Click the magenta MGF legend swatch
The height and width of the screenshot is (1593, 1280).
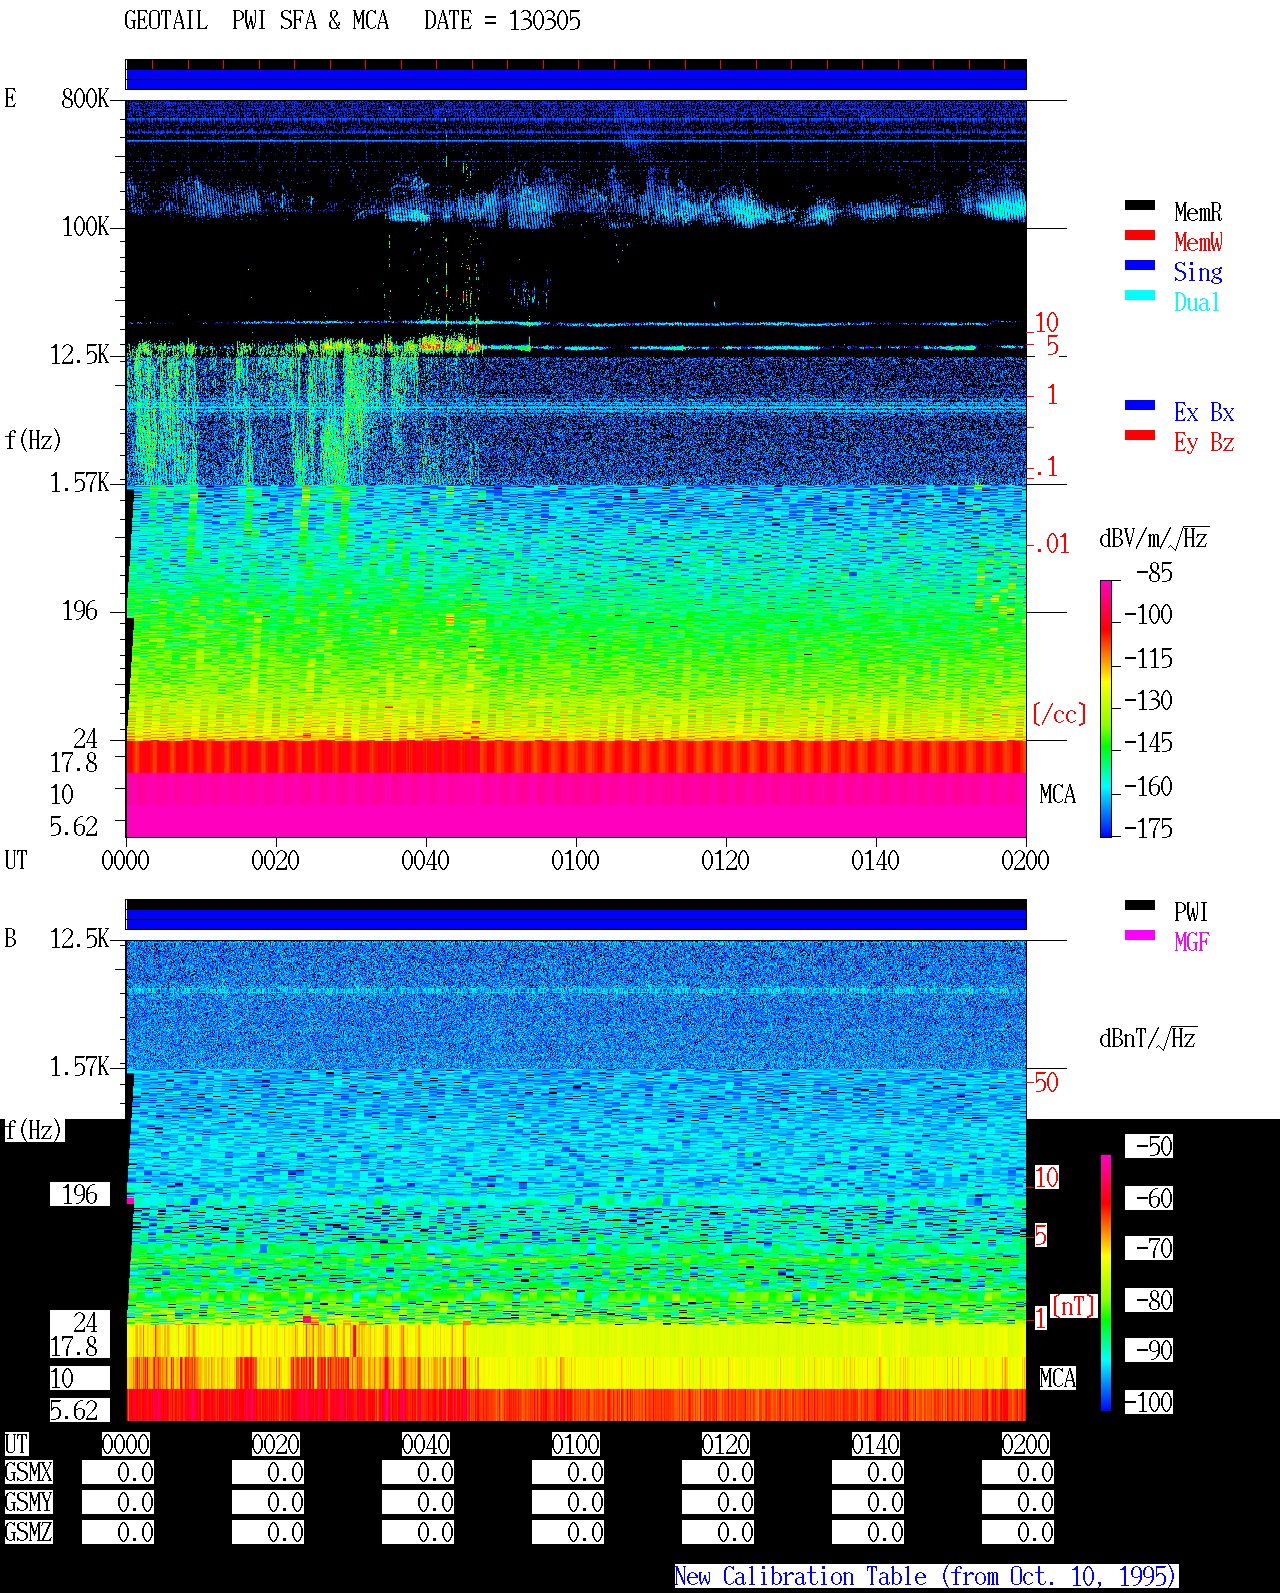(x=1140, y=936)
